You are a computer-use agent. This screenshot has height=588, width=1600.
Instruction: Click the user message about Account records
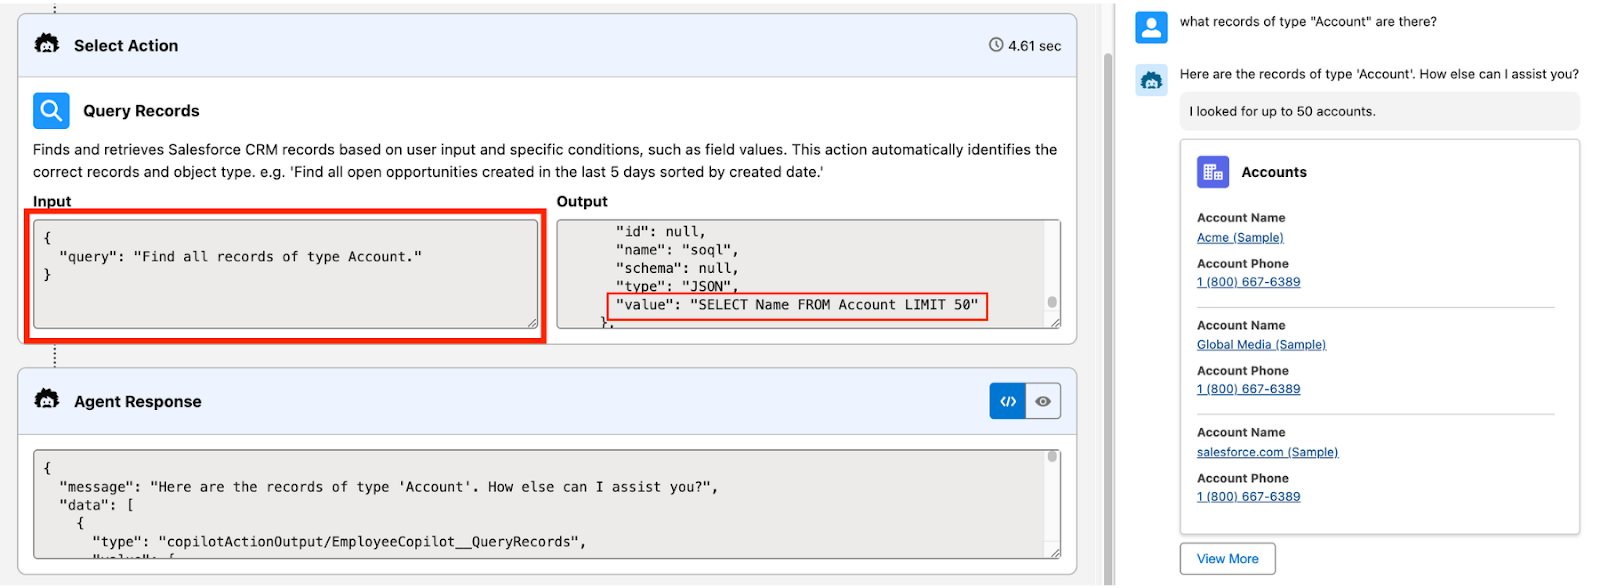point(1308,22)
